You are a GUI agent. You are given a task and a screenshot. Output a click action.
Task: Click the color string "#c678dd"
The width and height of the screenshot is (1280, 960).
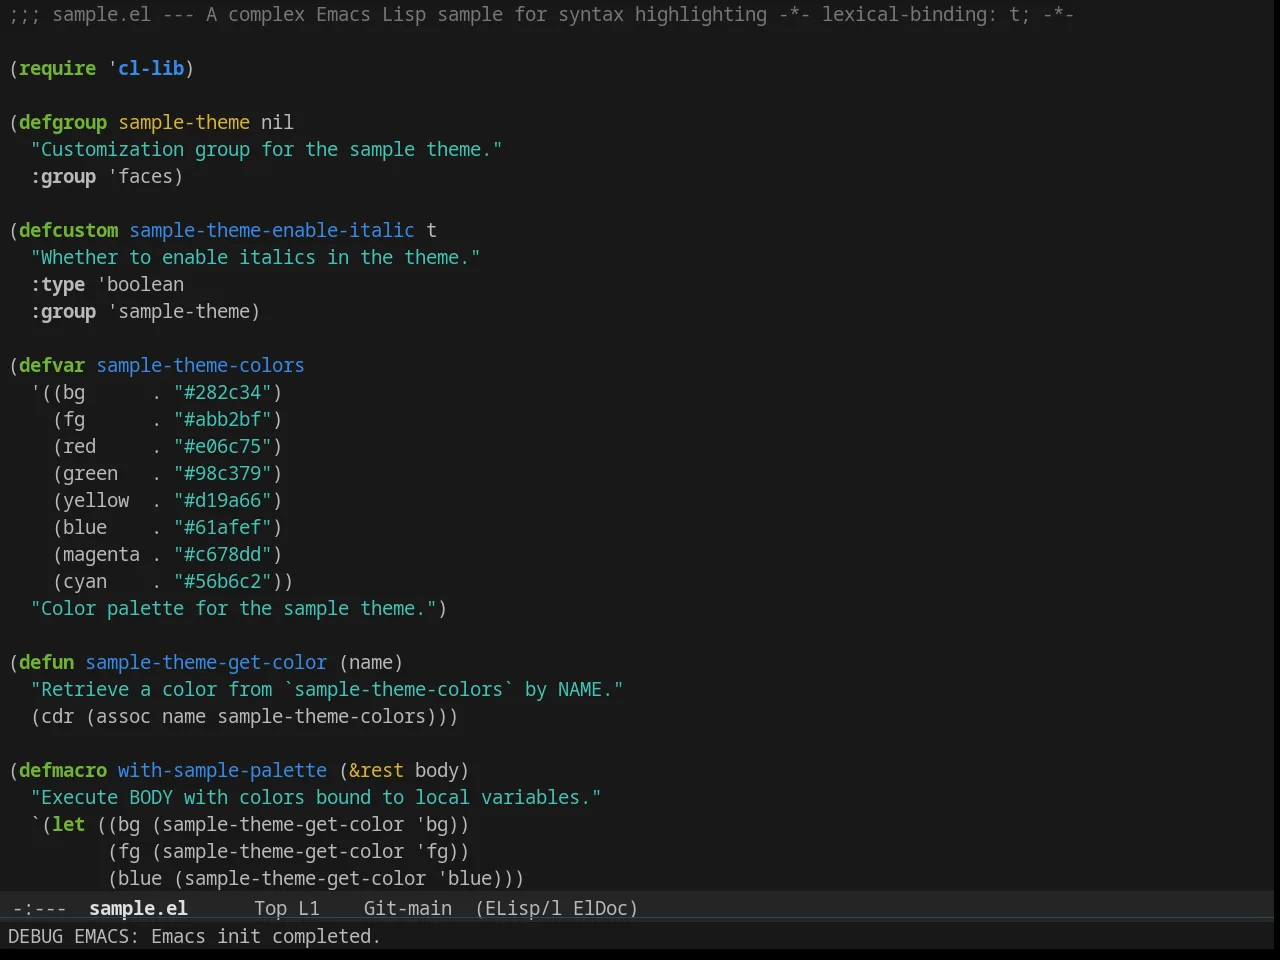pos(223,554)
